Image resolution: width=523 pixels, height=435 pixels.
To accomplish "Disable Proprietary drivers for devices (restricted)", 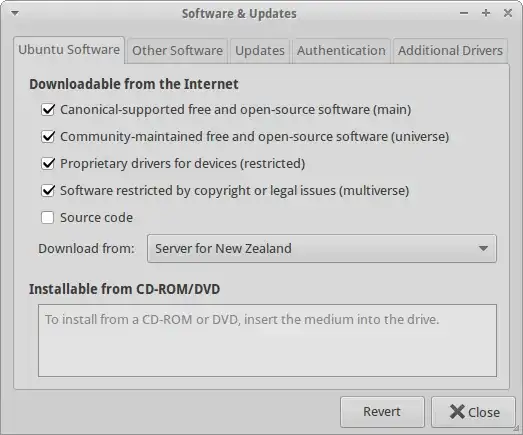I will 48,163.
